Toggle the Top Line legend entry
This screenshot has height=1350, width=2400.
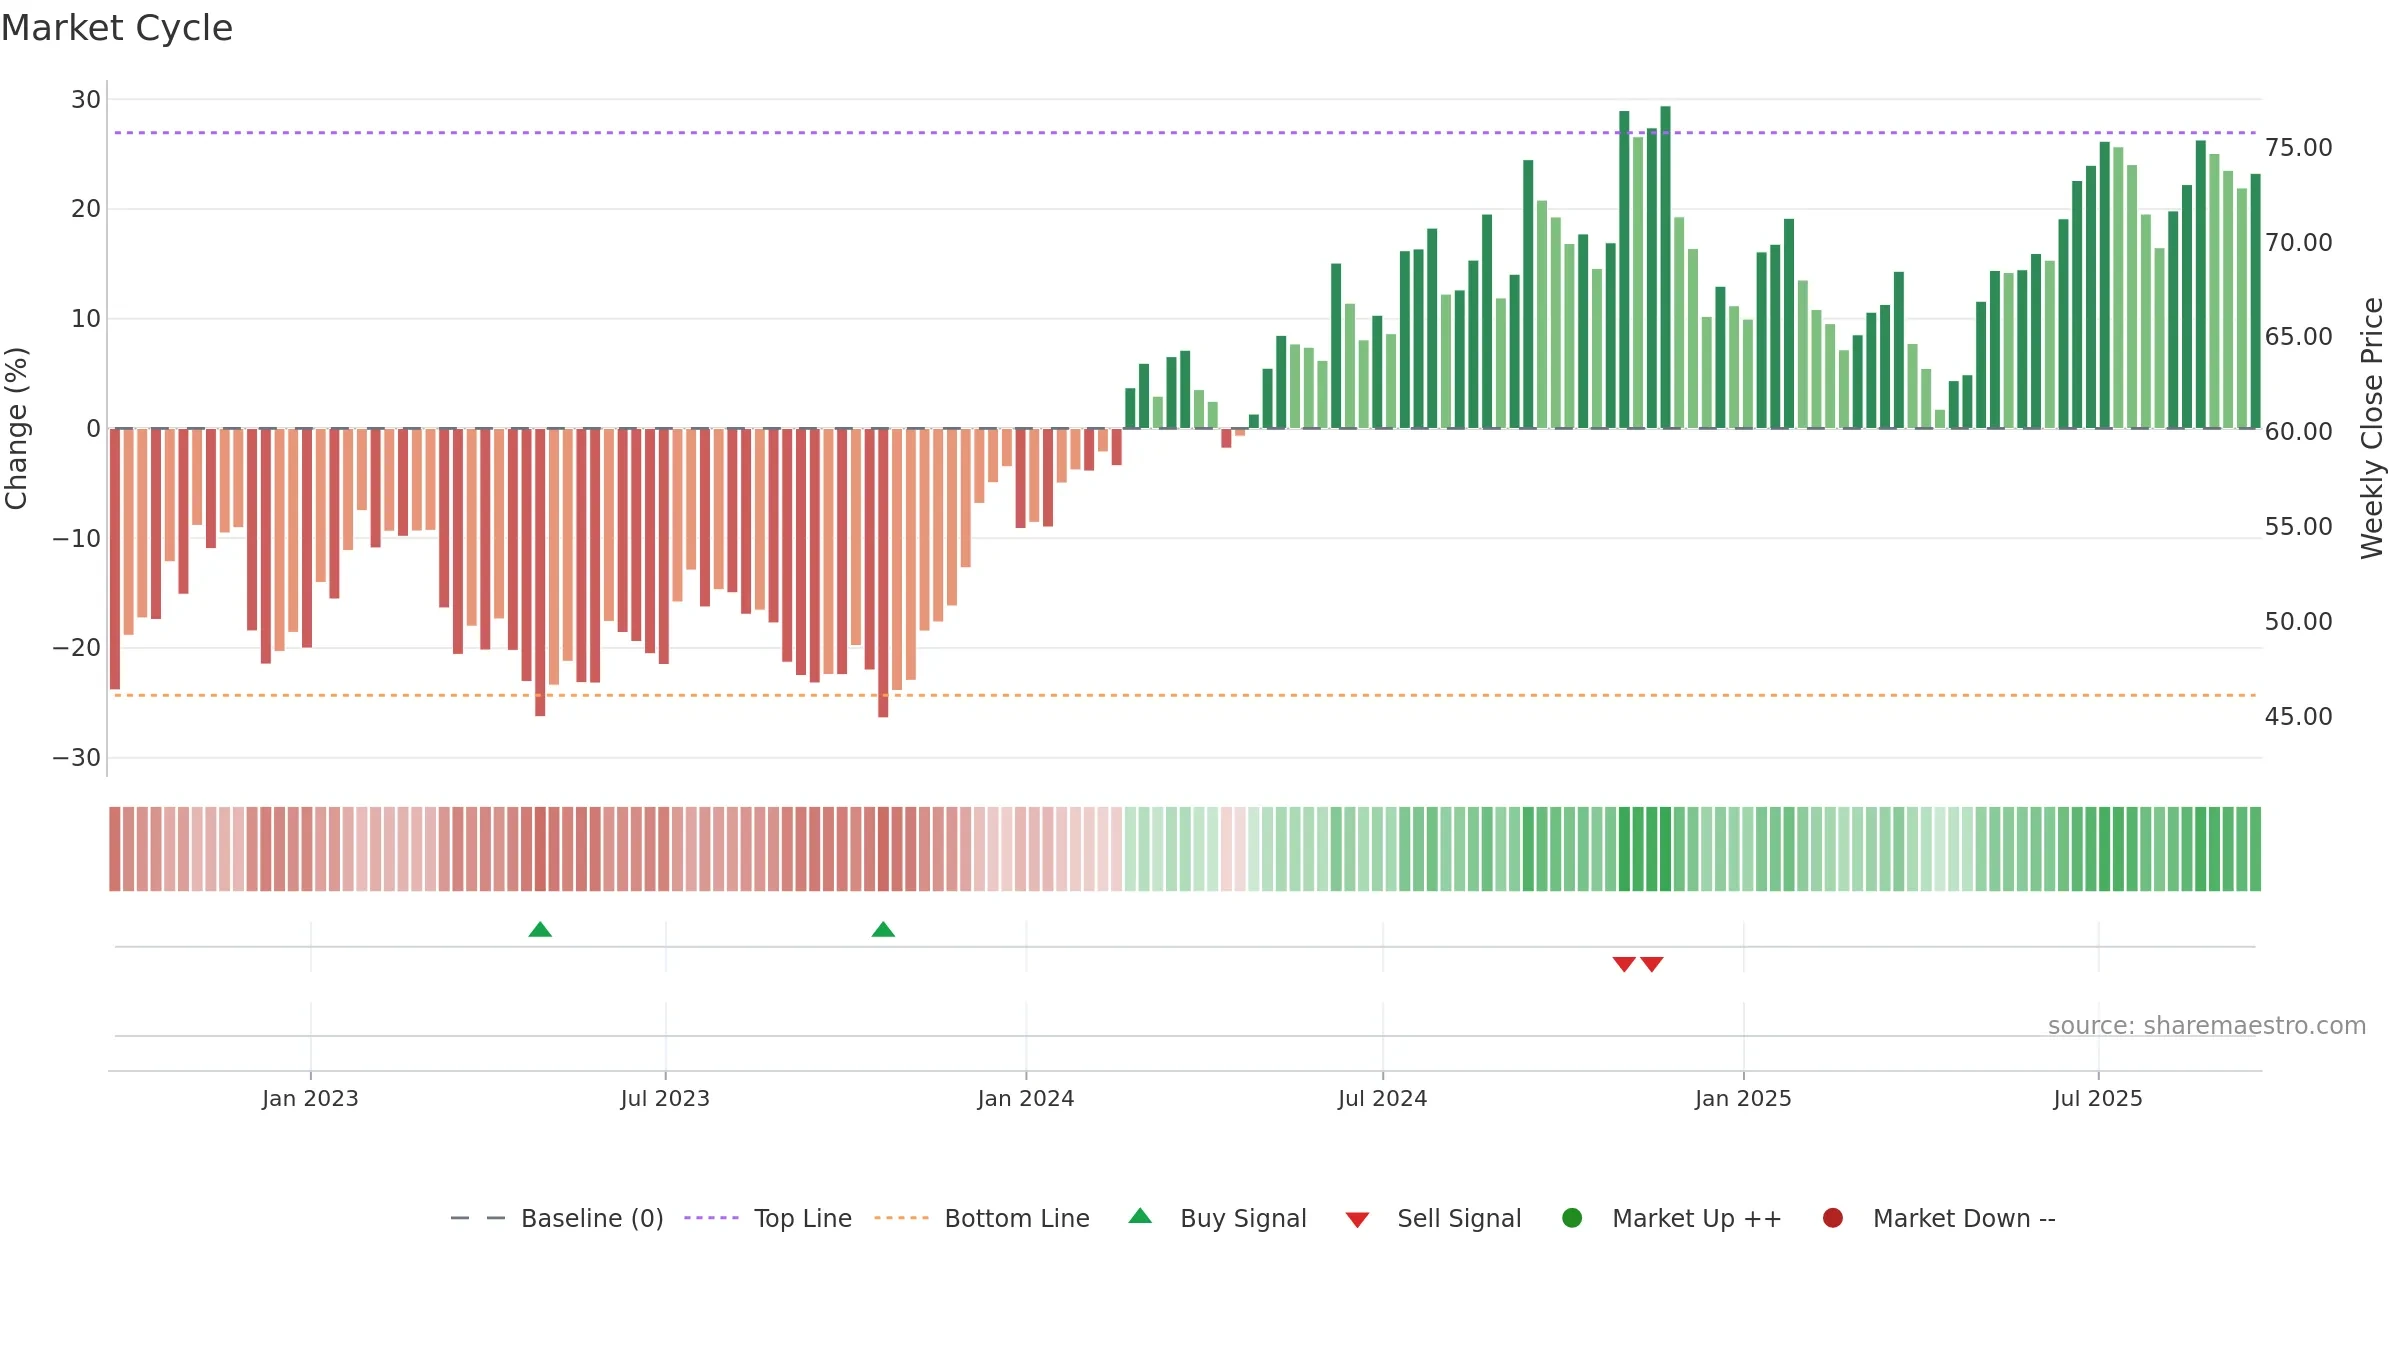pos(768,1218)
